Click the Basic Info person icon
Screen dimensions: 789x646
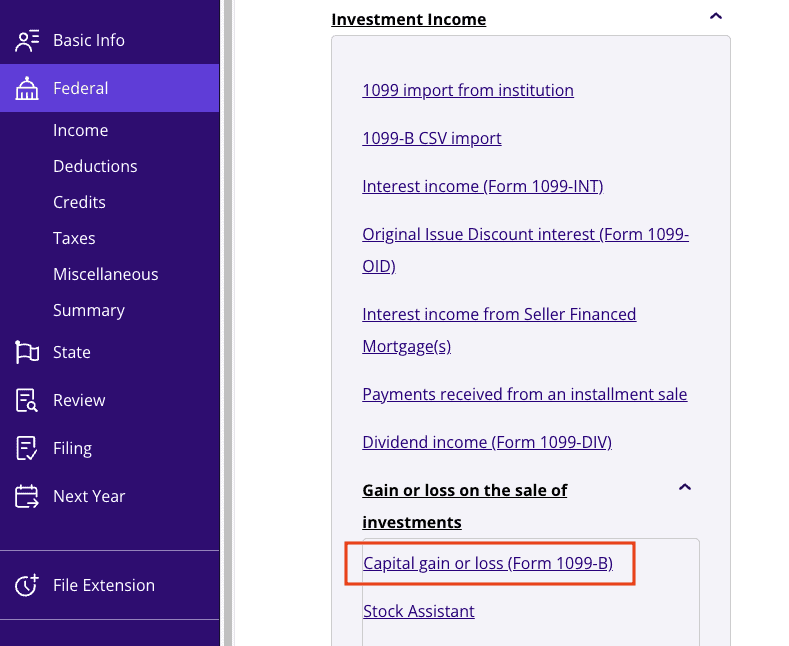point(27,41)
